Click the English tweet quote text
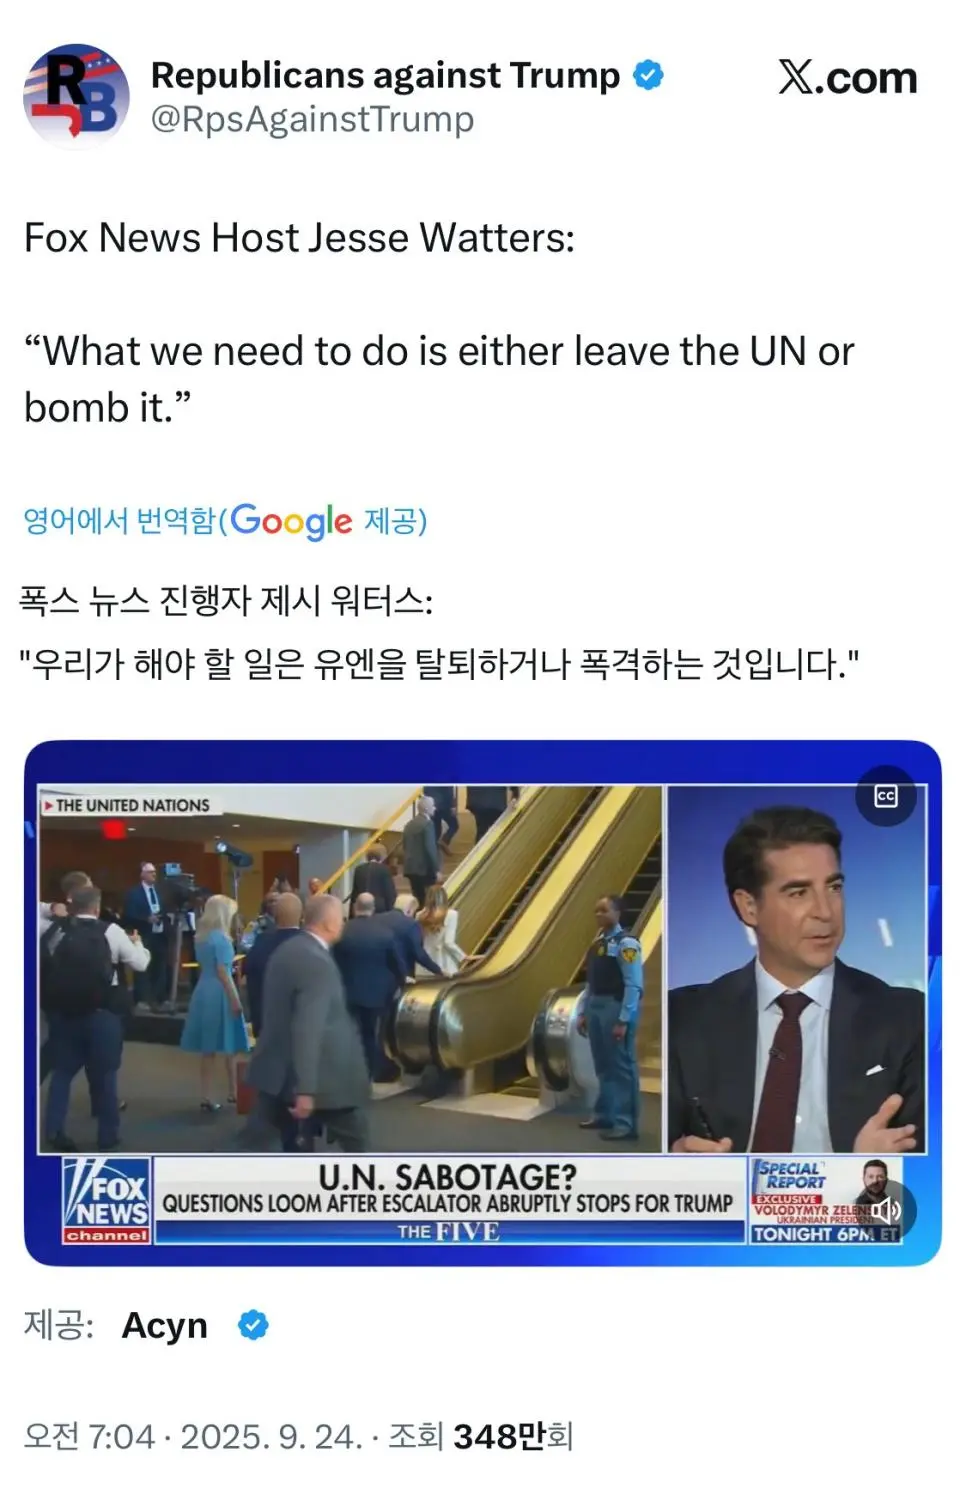966x1488 pixels. [439, 379]
